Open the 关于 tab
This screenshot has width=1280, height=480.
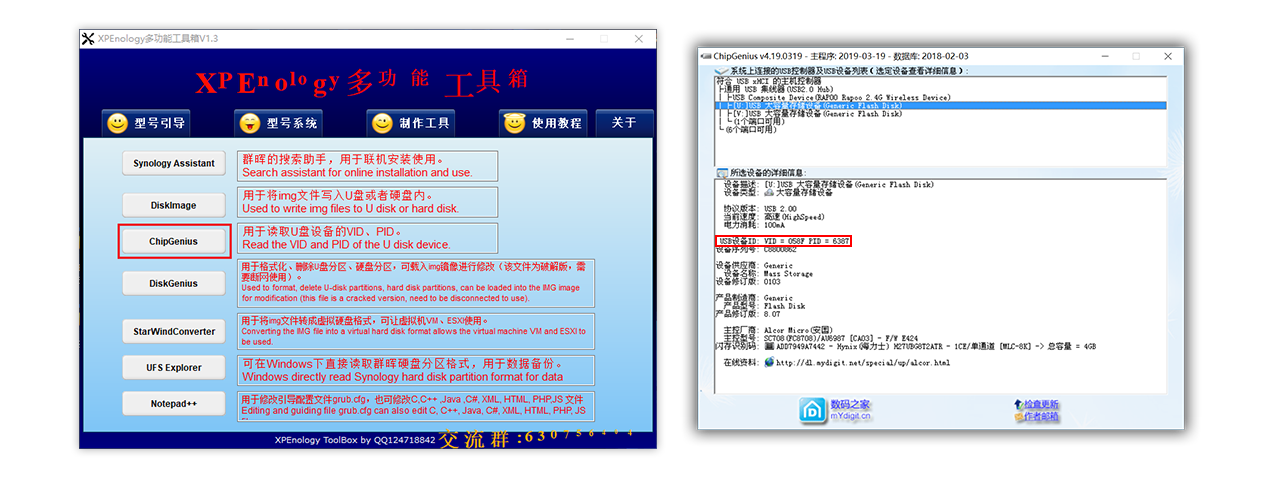[624, 123]
